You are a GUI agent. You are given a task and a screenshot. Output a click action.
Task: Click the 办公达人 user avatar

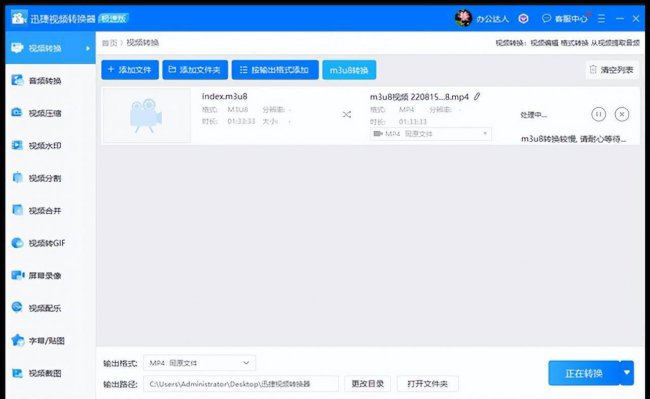(463, 18)
